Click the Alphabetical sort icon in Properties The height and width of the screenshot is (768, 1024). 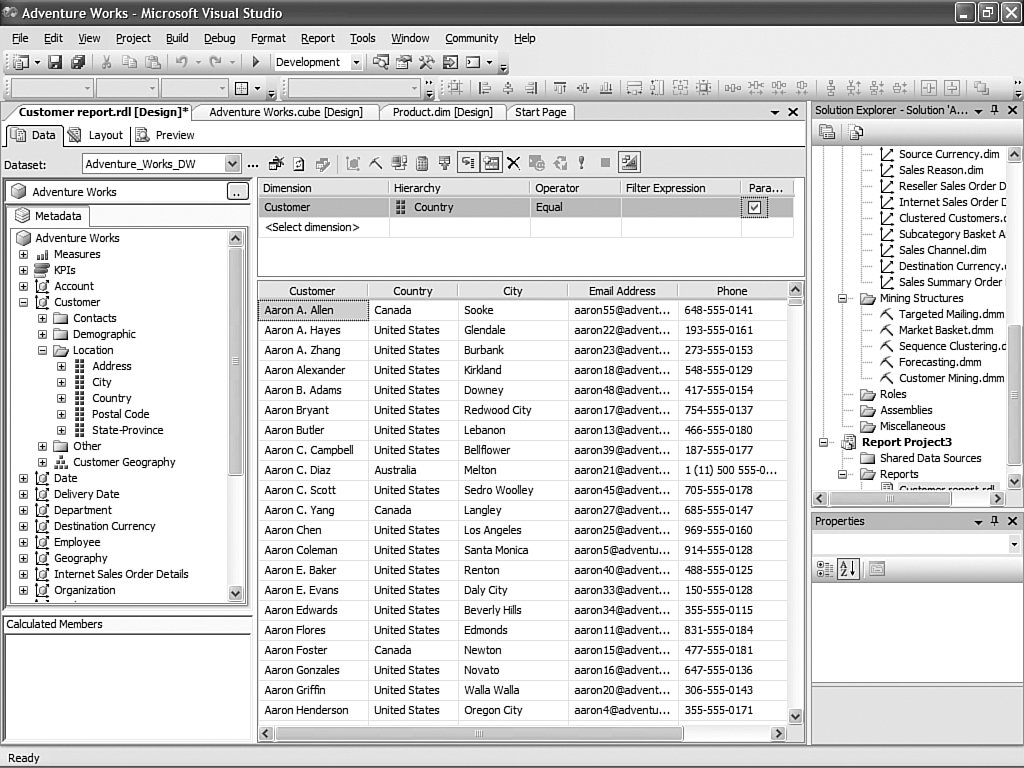pos(848,569)
